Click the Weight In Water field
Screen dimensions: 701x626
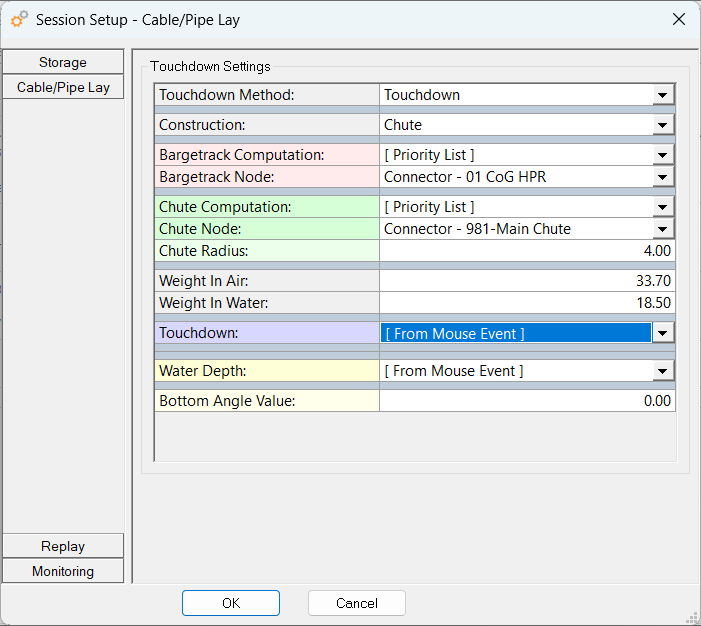[527, 303]
